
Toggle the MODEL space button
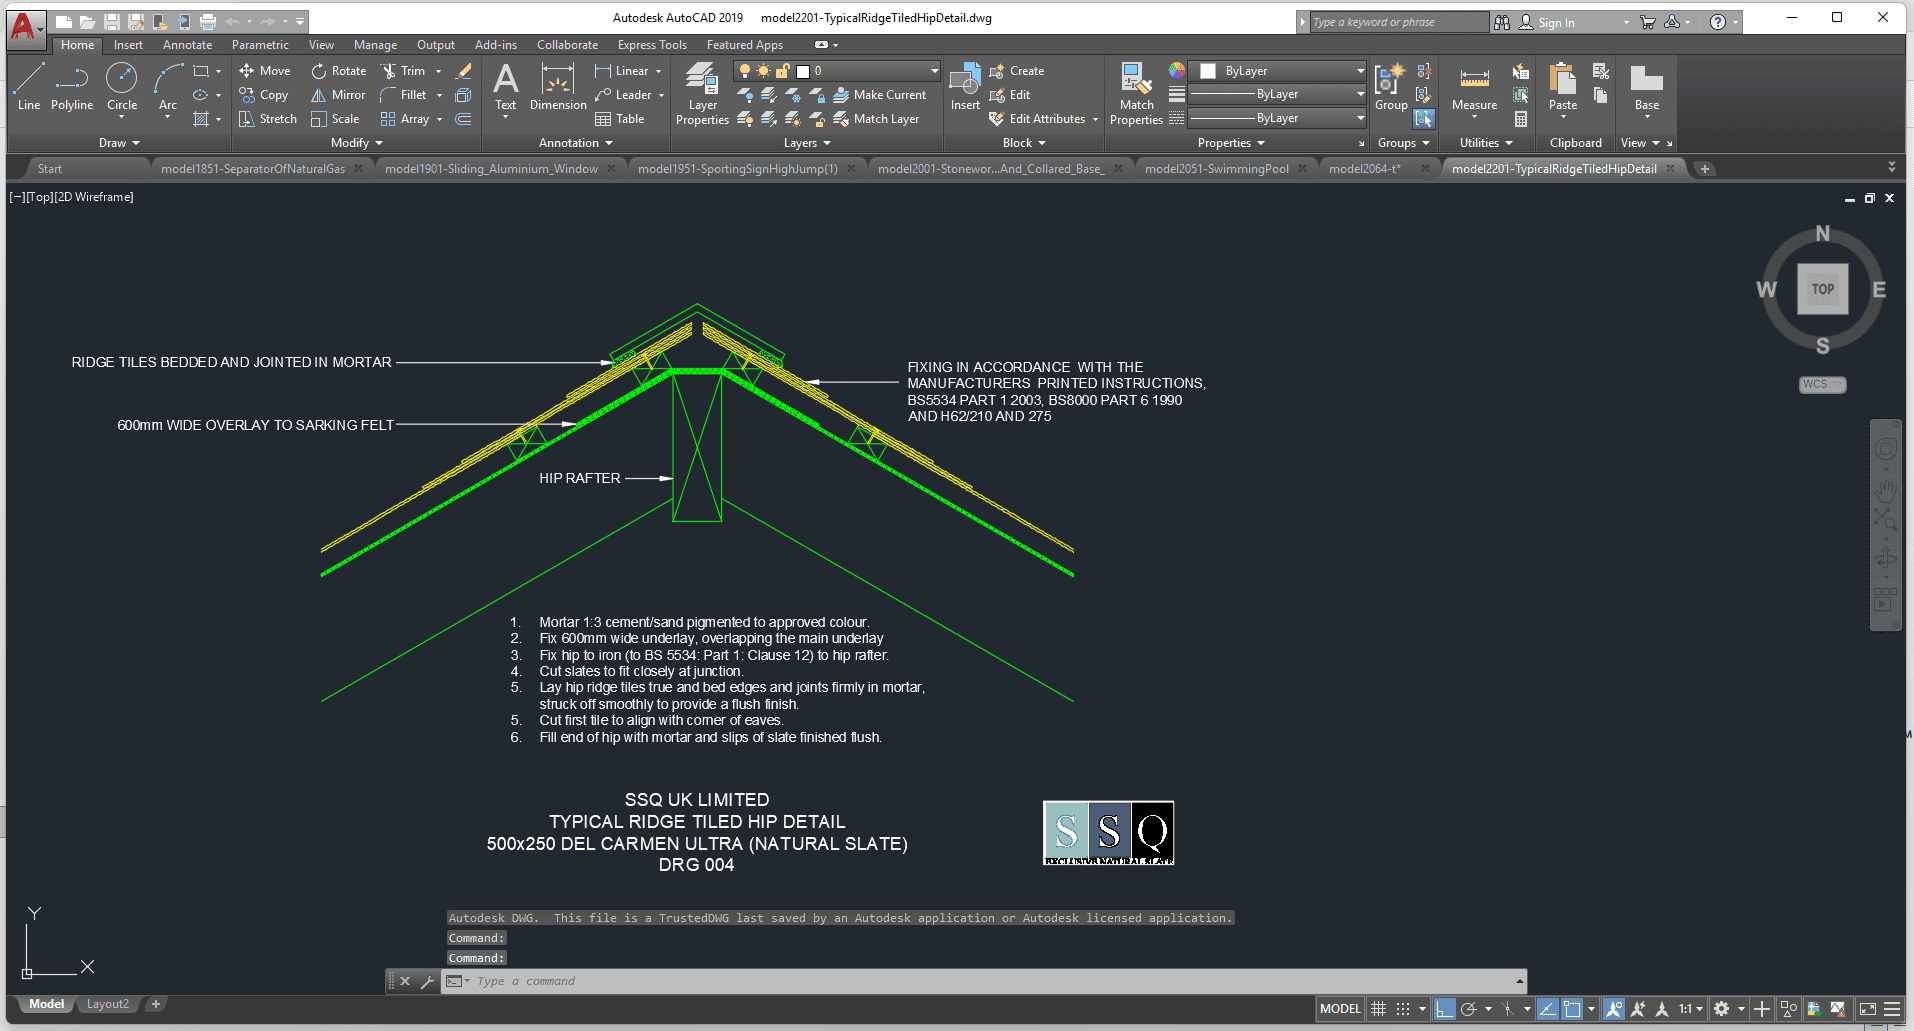click(x=1340, y=1009)
